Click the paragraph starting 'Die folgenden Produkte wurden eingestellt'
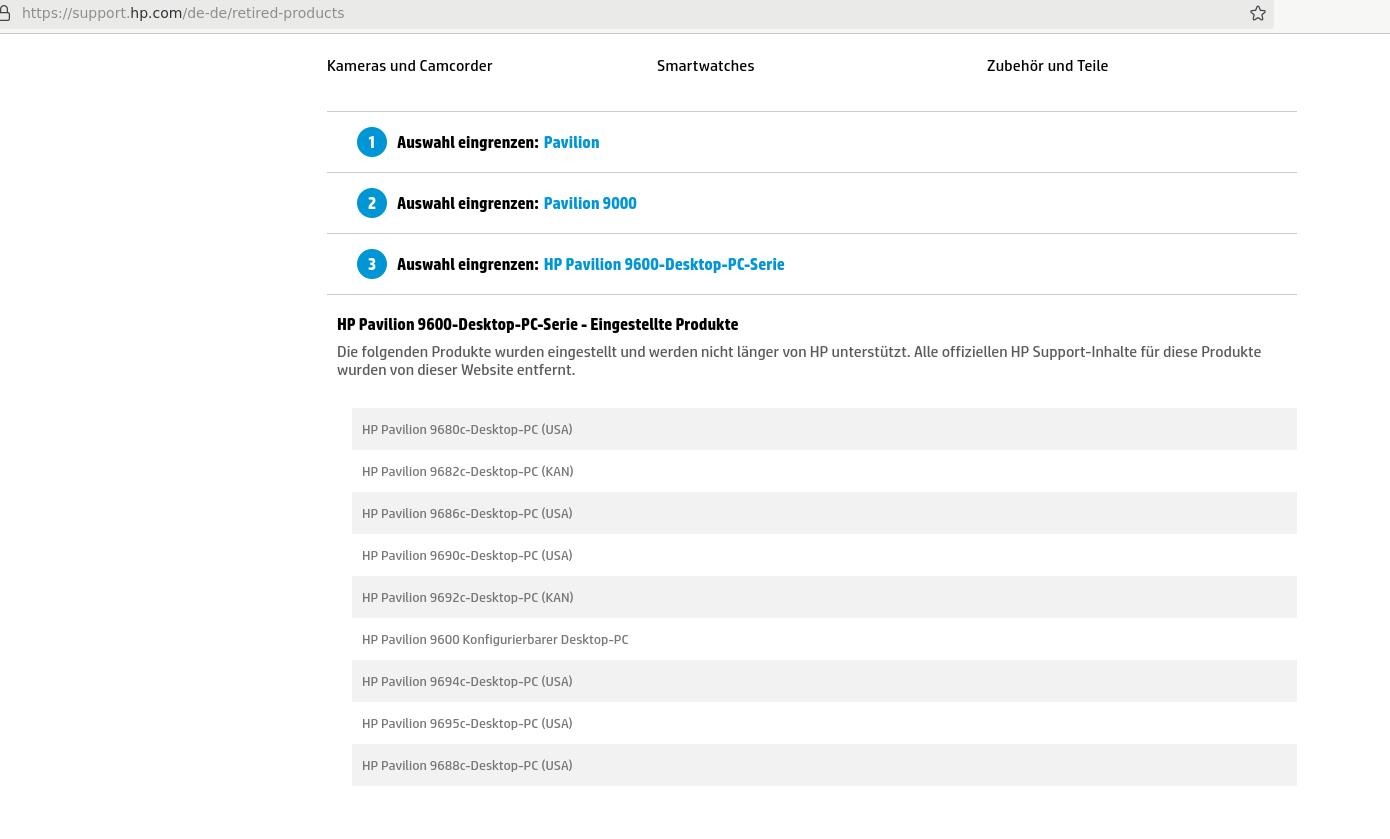Image resolution: width=1390 pixels, height=839 pixels. click(799, 361)
